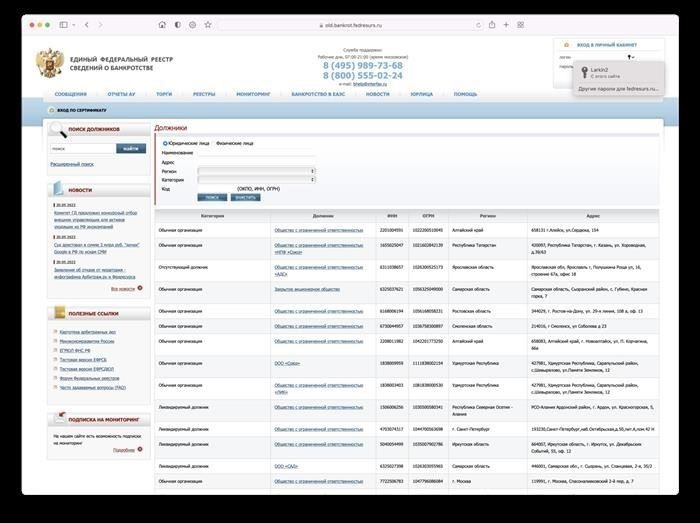The image size is (700, 523).
Task: Open a new tab with the plus icon
Action: click(x=506, y=25)
